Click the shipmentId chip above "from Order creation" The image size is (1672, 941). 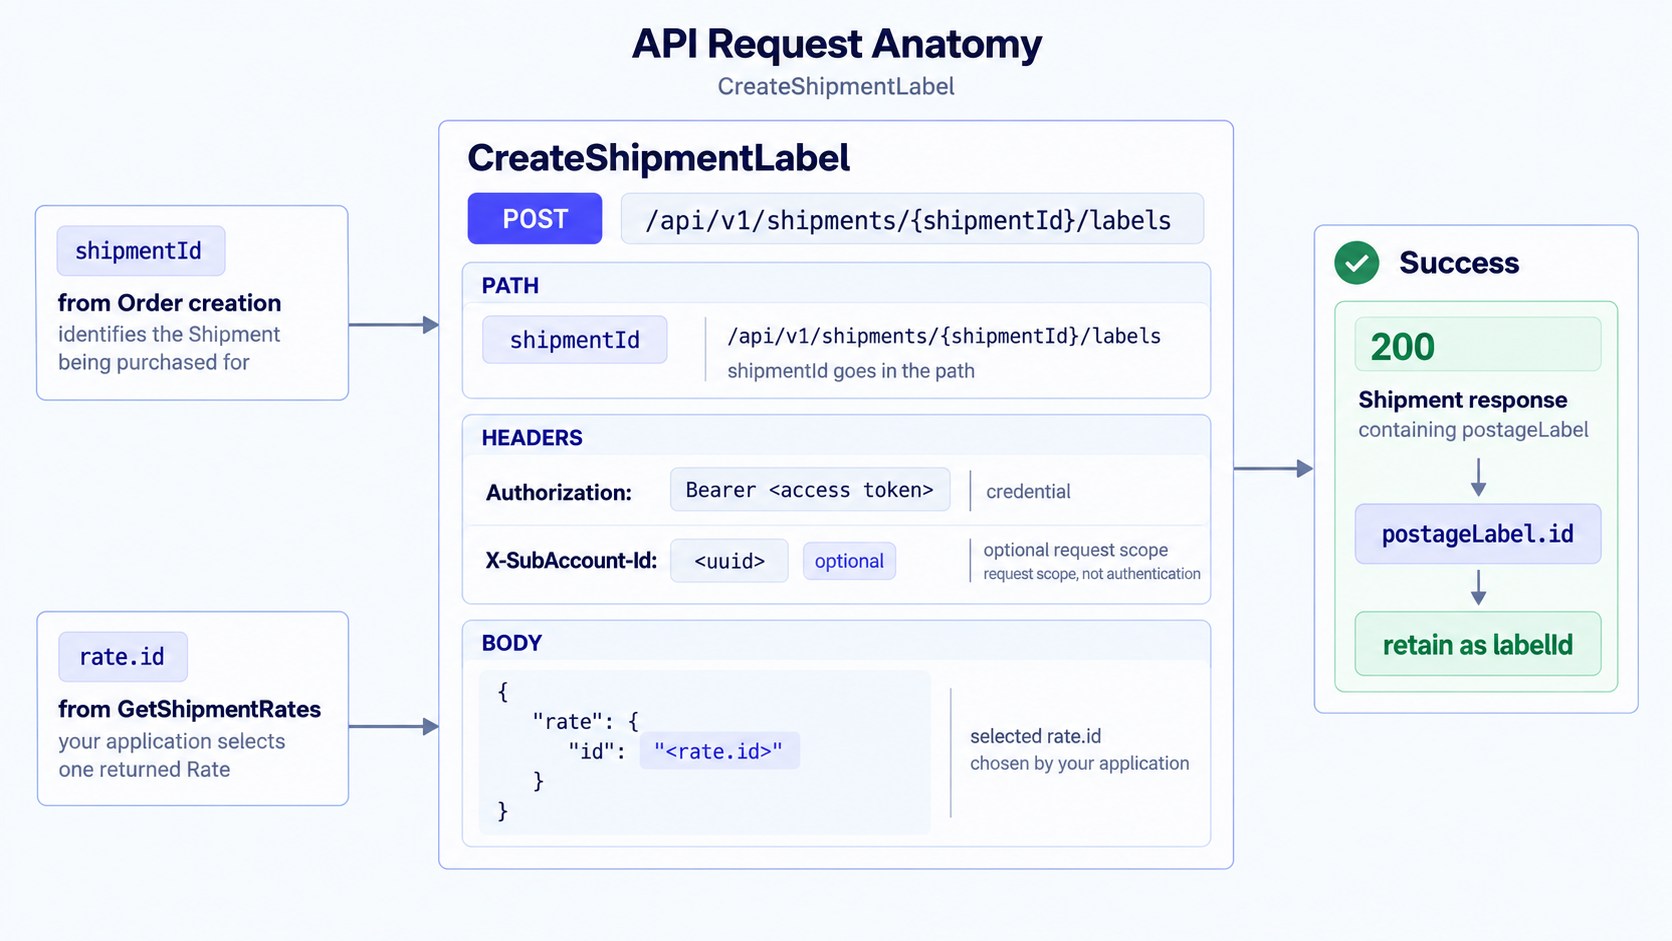[x=140, y=251]
